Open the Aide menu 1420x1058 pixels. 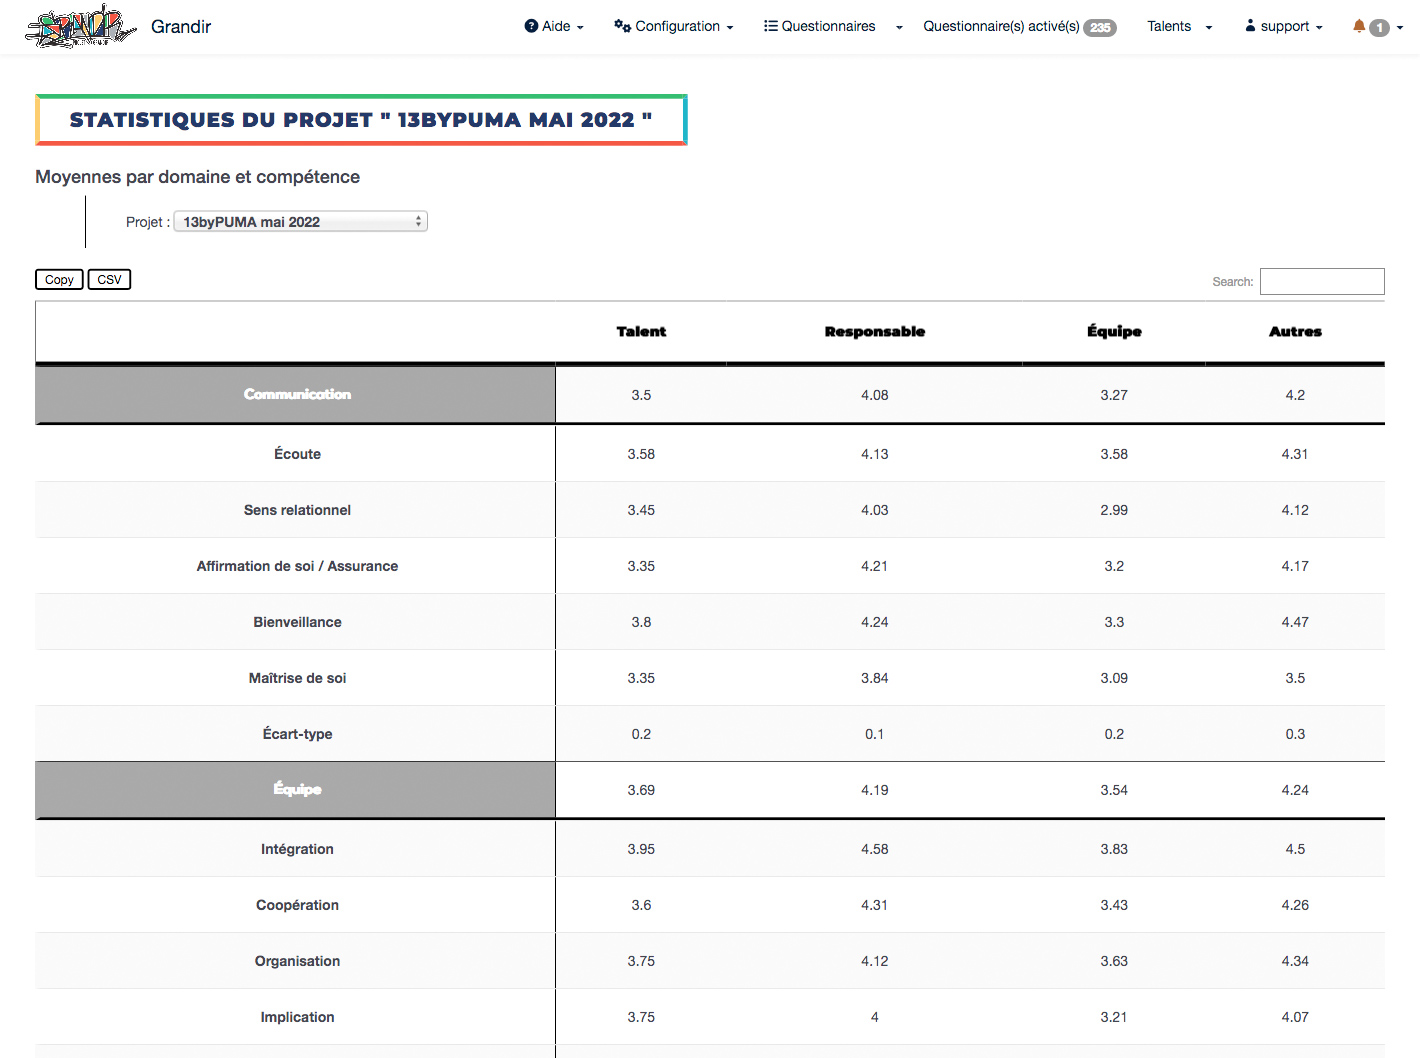555,26
